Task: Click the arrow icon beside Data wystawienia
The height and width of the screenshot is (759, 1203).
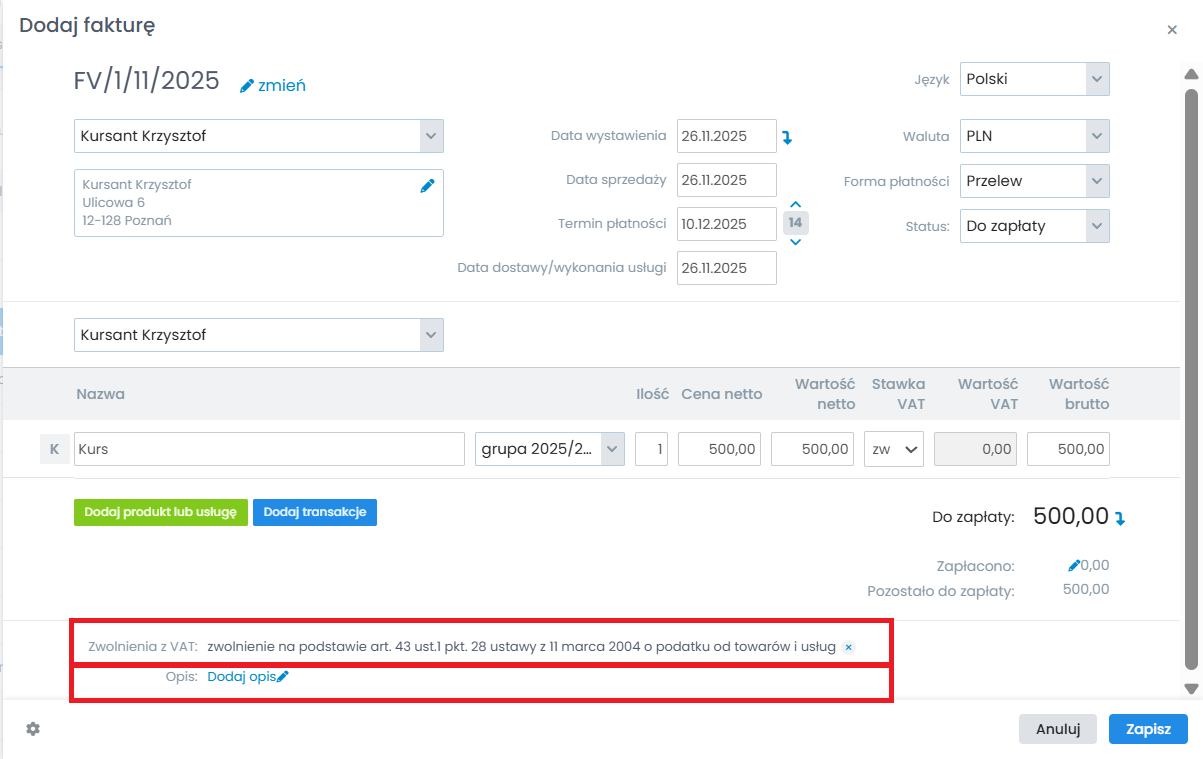Action: coord(787,137)
